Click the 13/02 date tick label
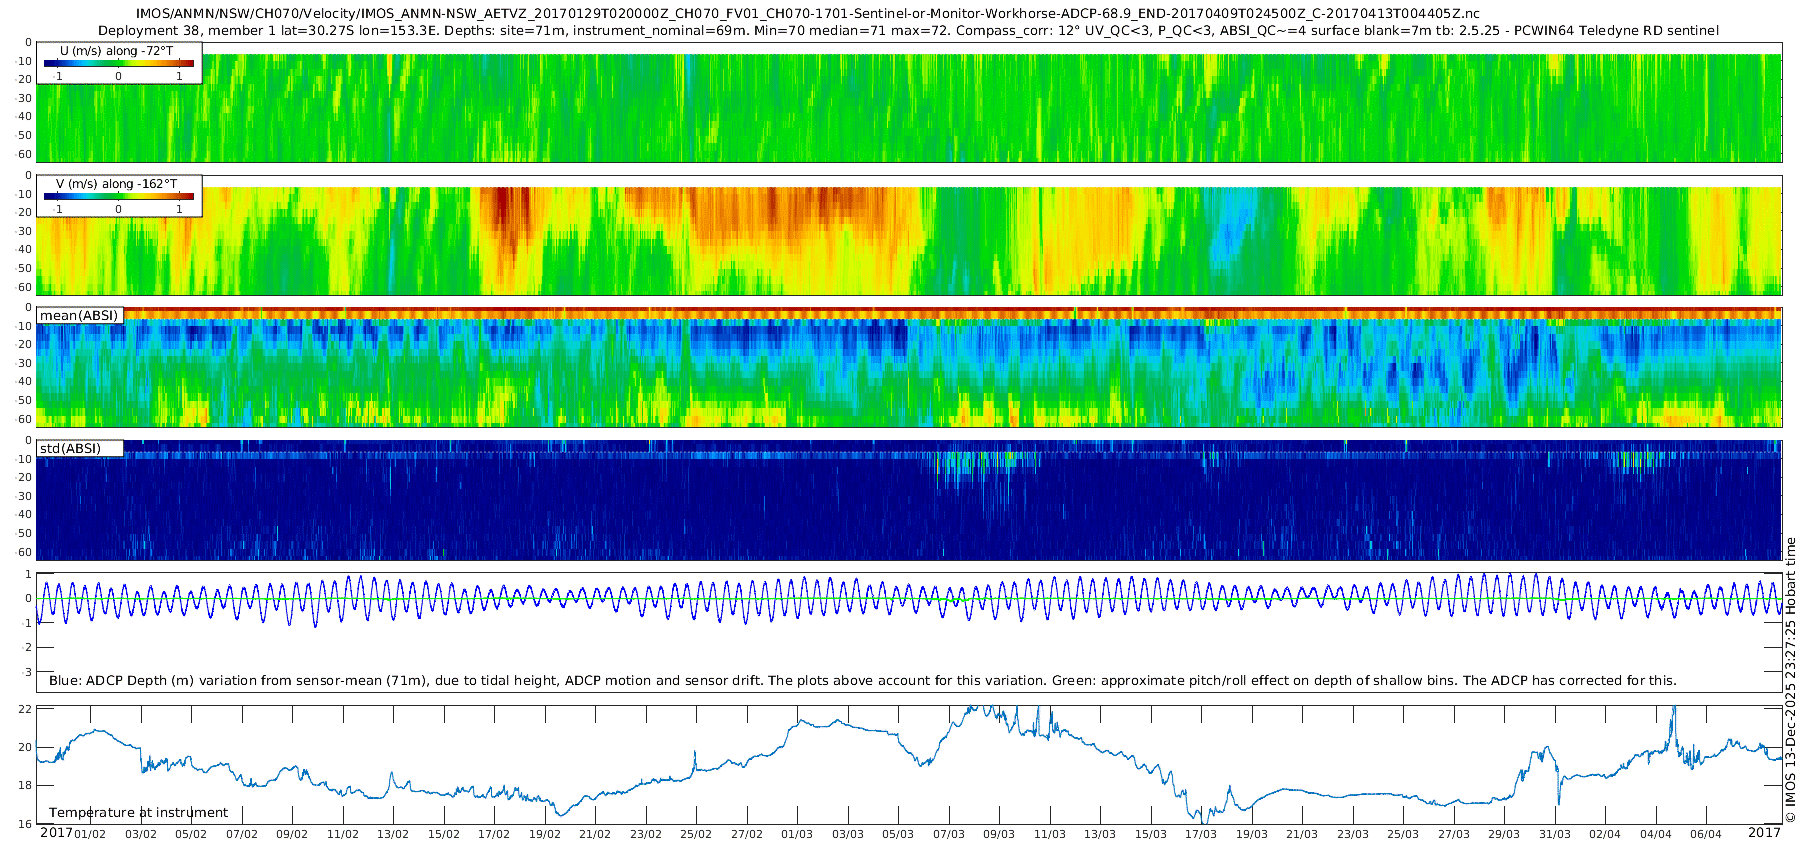The height and width of the screenshot is (850, 1800). click(x=393, y=834)
